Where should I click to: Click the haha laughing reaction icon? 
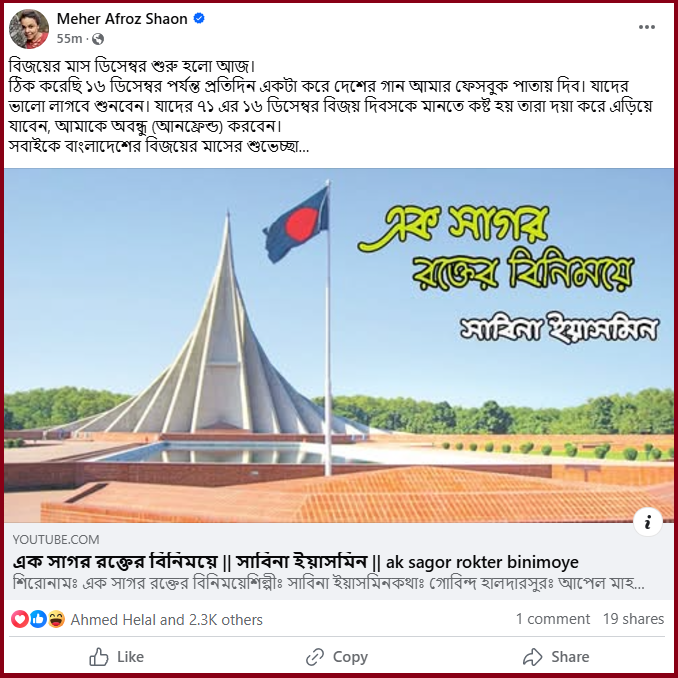(56, 619)
